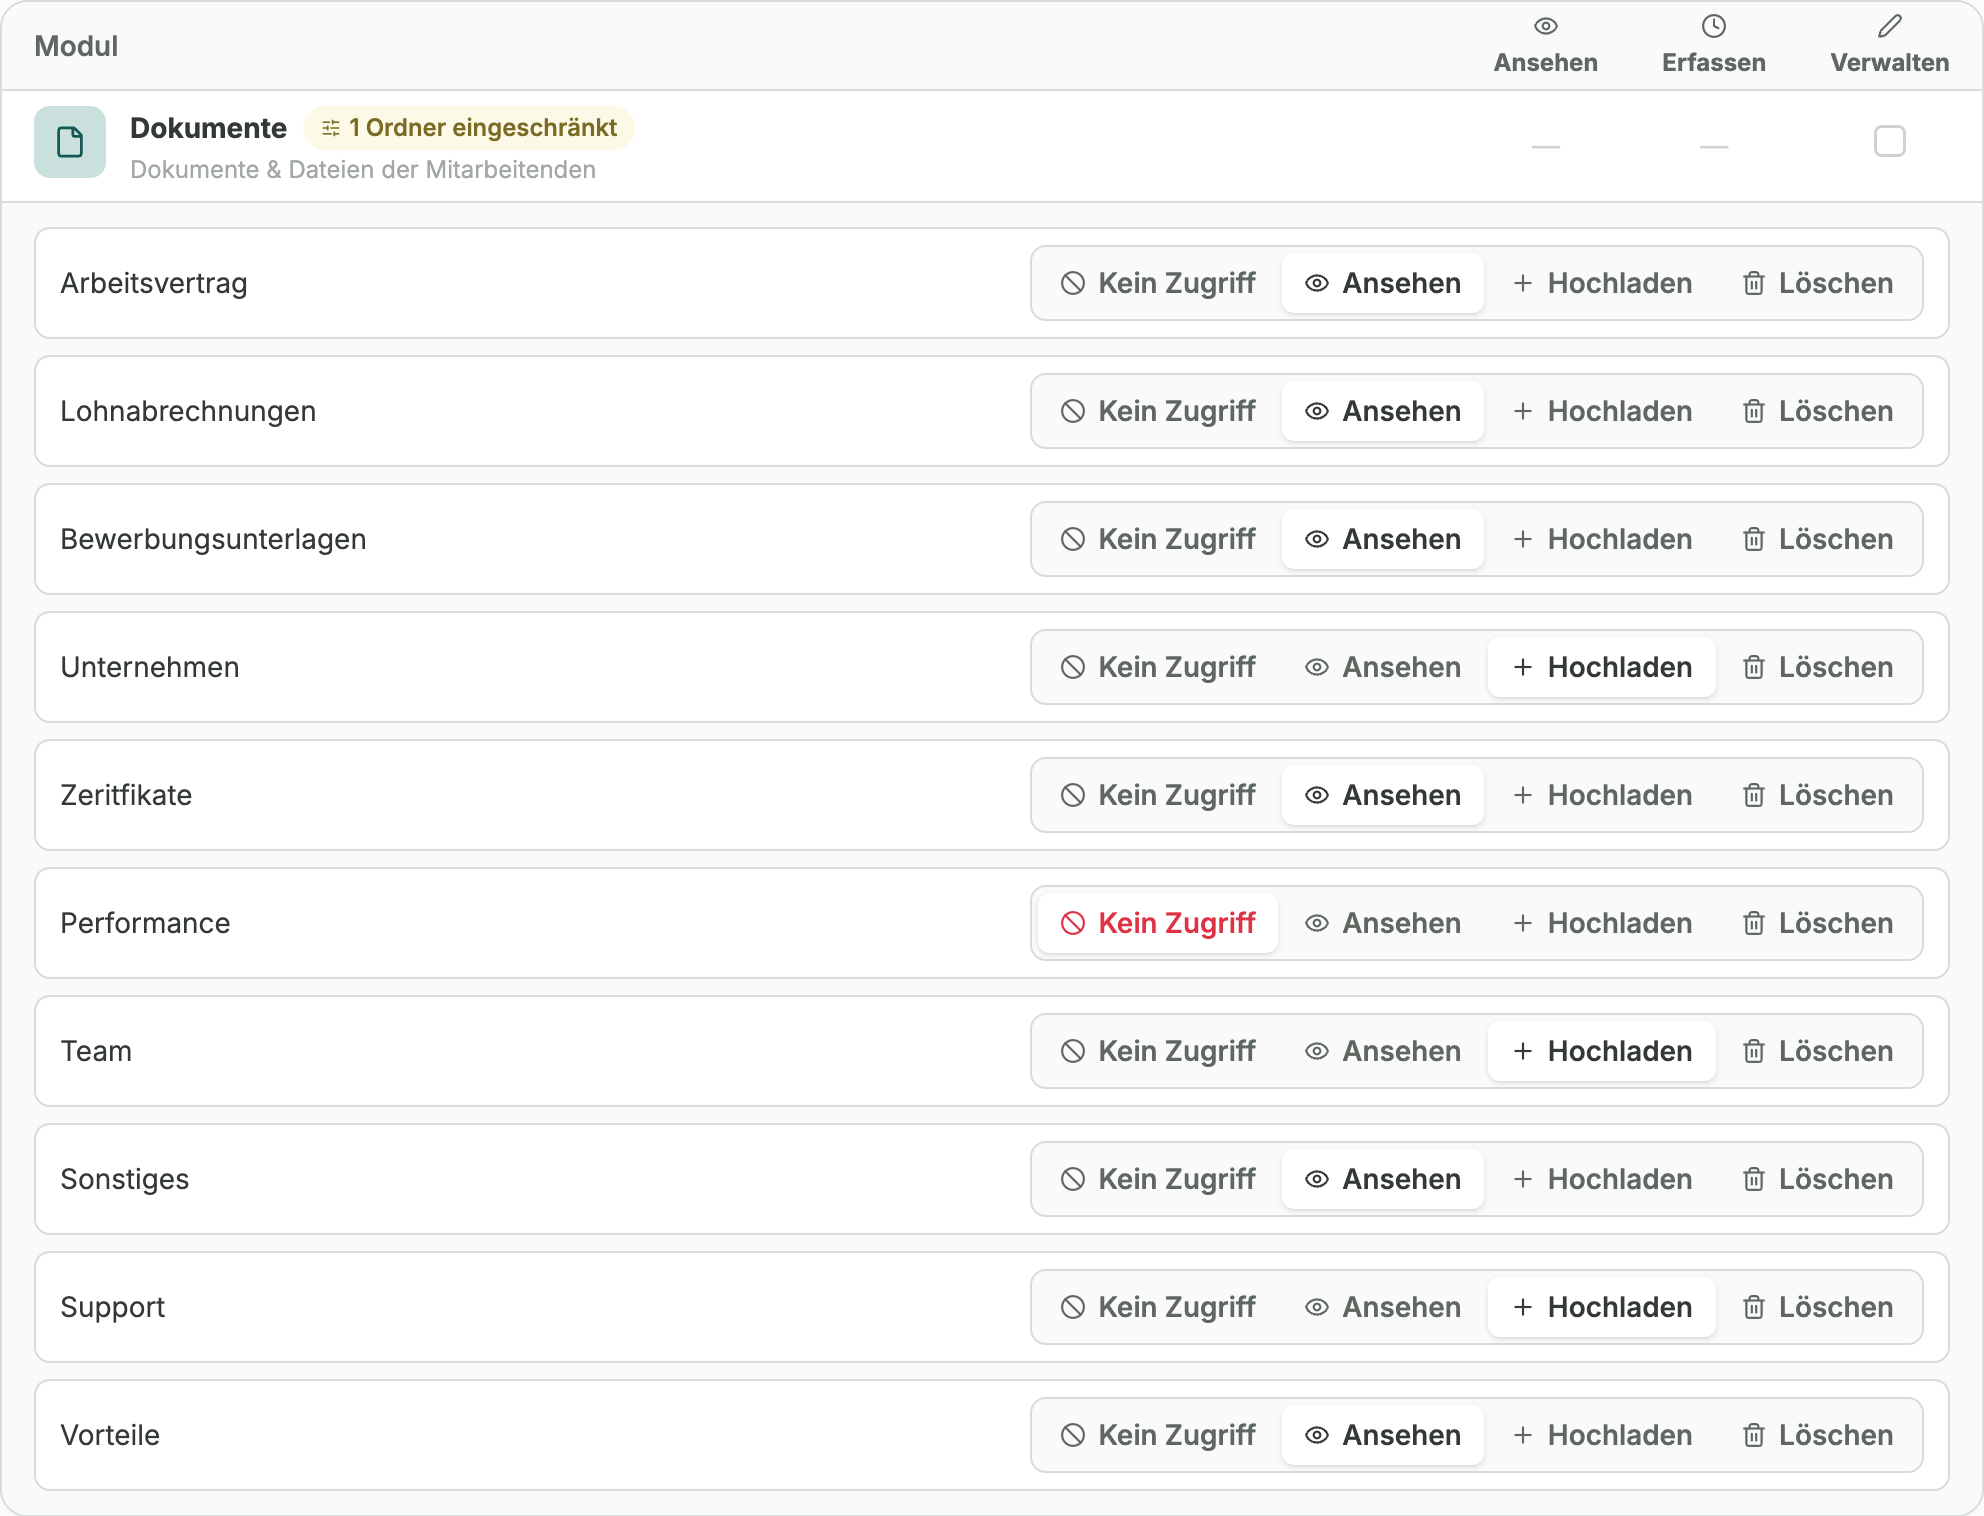Screen dimensions: 1984x1516
Task: Select Löschen for Team folder
Action: pyautogui.click(x=1817, y=1051)
